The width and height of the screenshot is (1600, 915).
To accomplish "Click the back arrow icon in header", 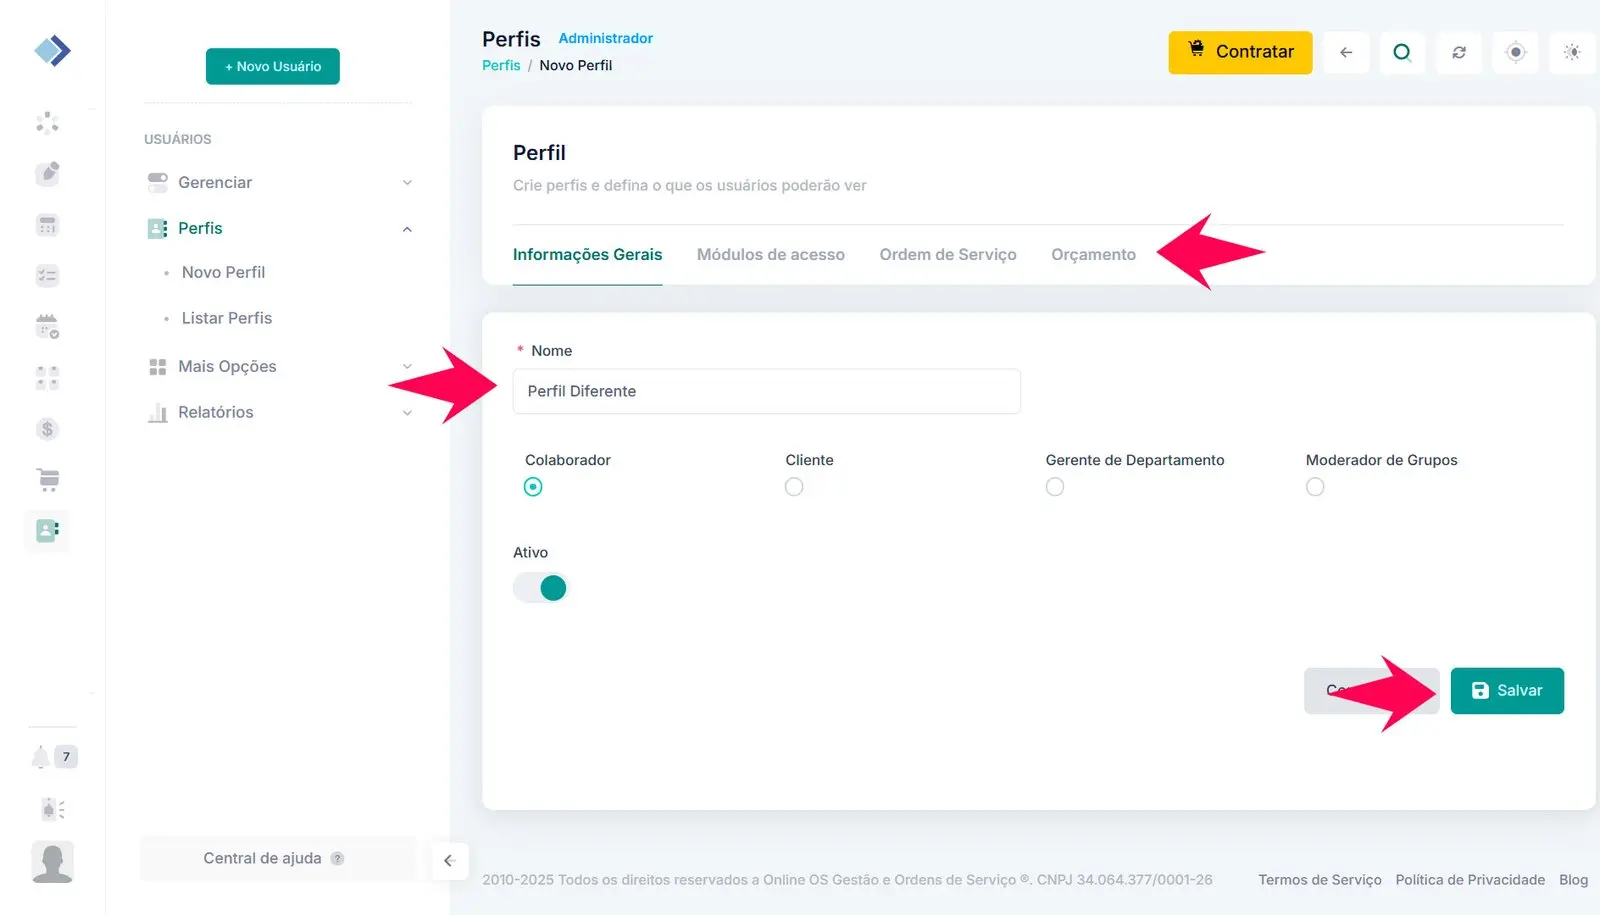I will 1346,52.
